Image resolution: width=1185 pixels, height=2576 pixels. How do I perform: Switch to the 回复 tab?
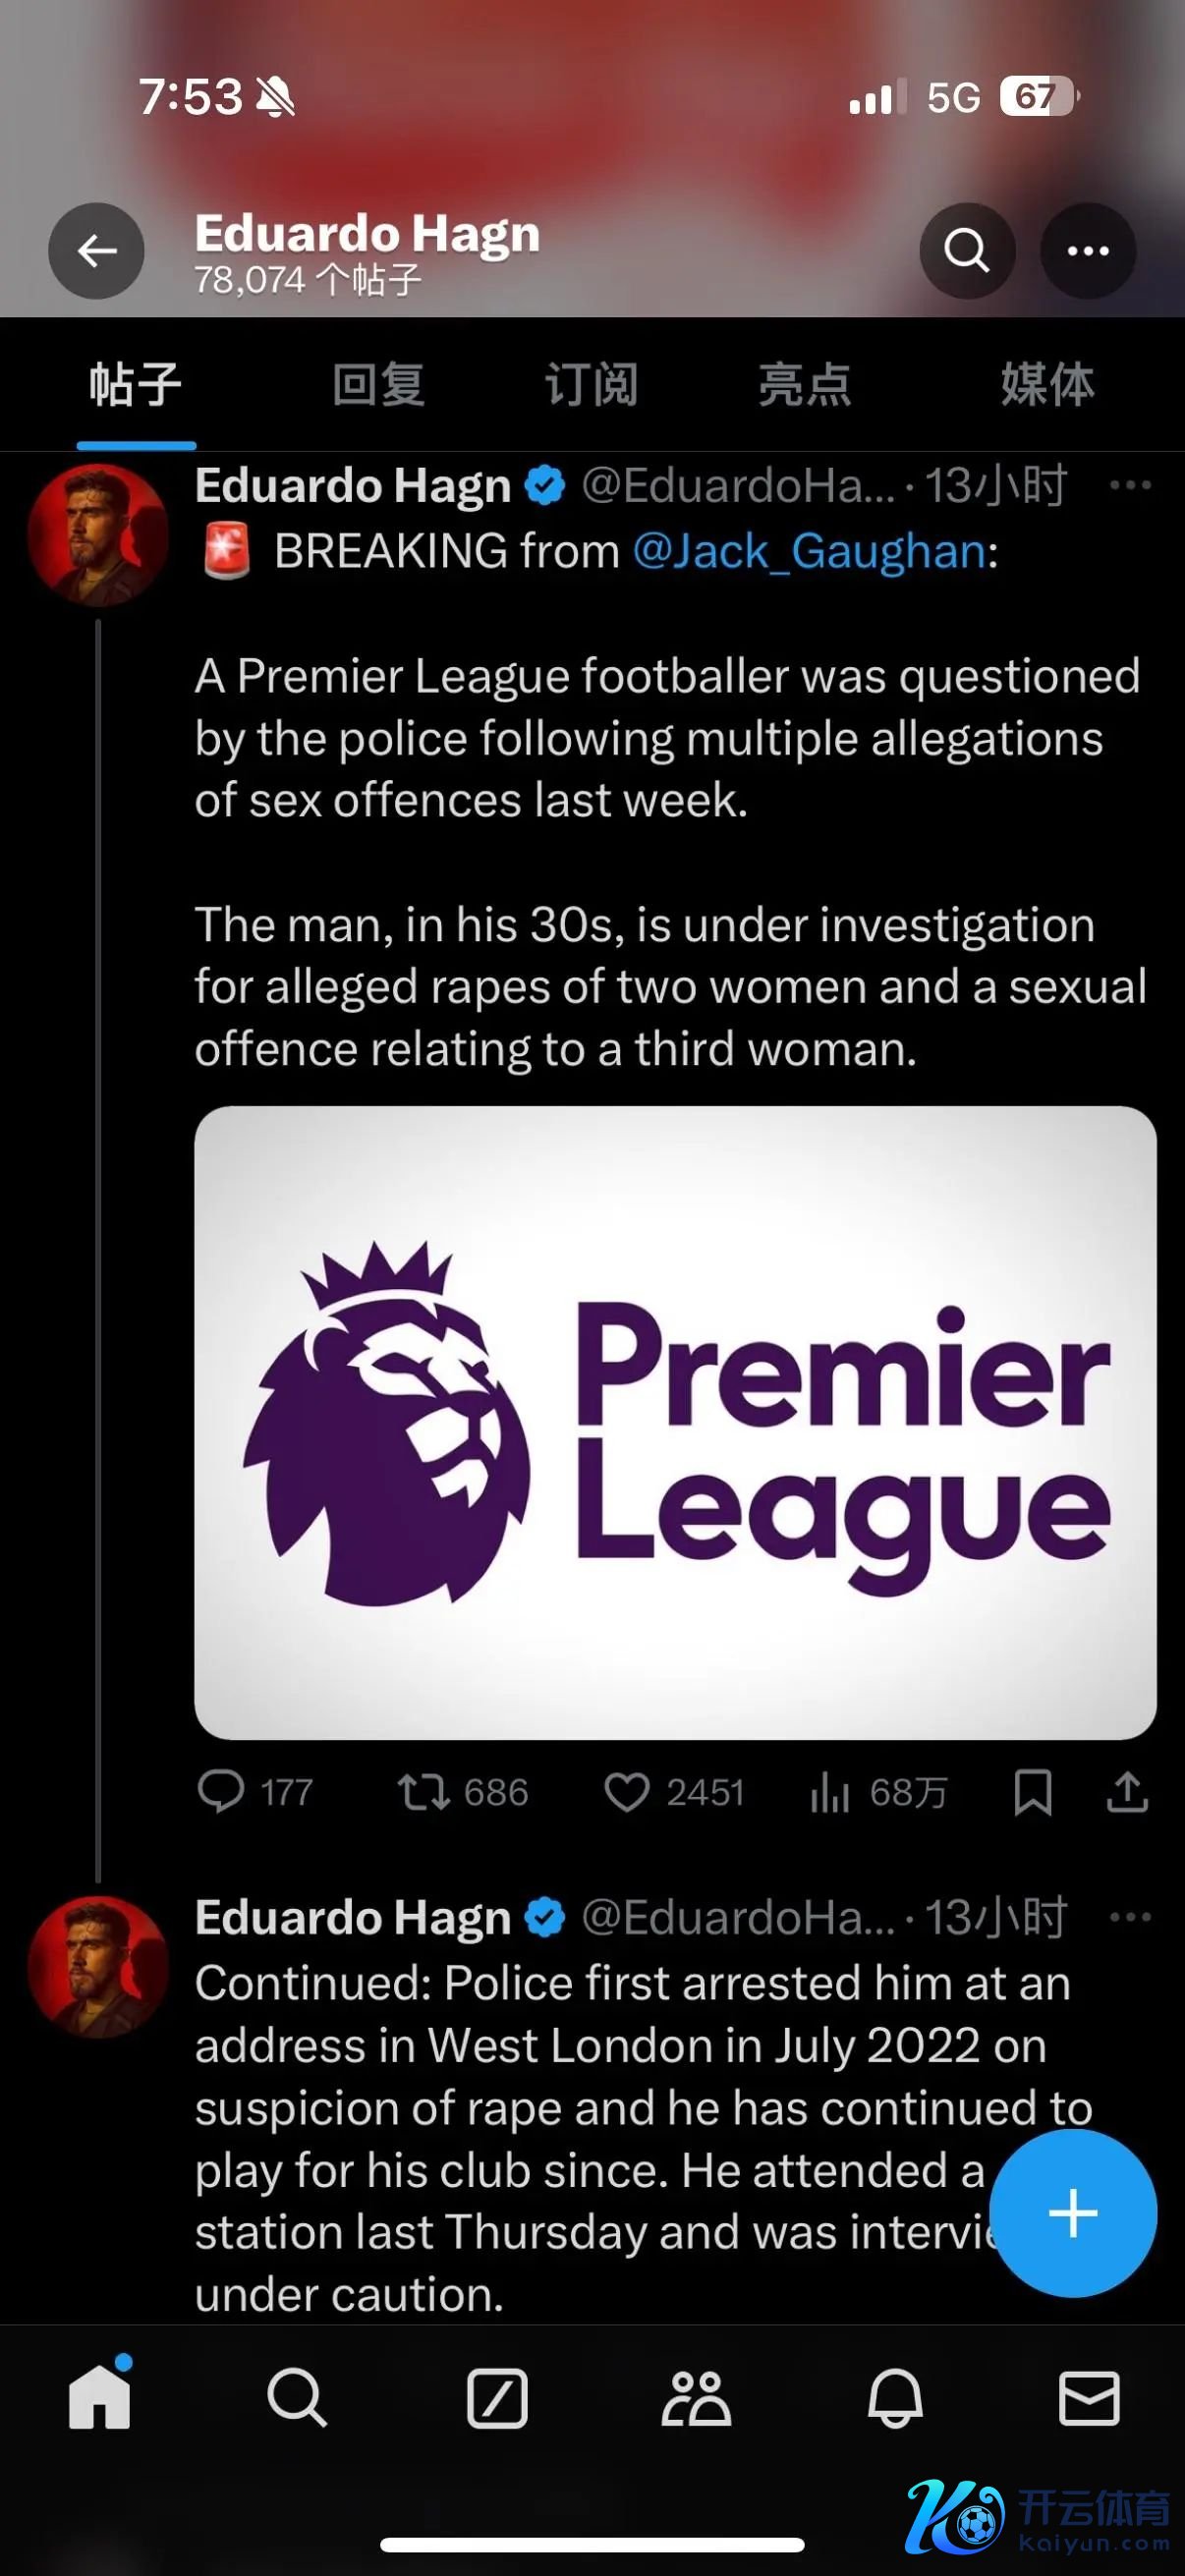point(378,385)
